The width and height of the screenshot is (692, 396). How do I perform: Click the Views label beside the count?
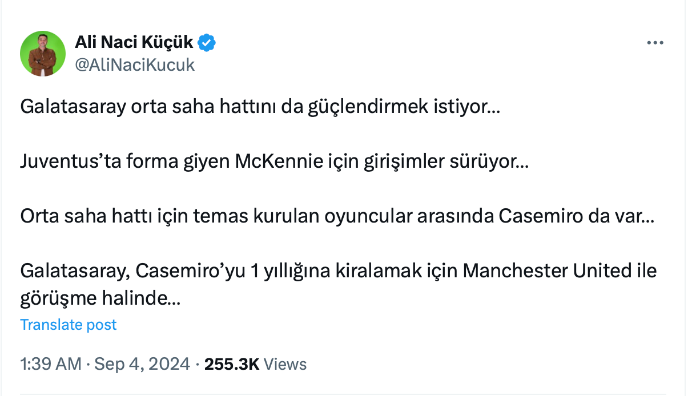pyautogui.click(x=285, y=364)
